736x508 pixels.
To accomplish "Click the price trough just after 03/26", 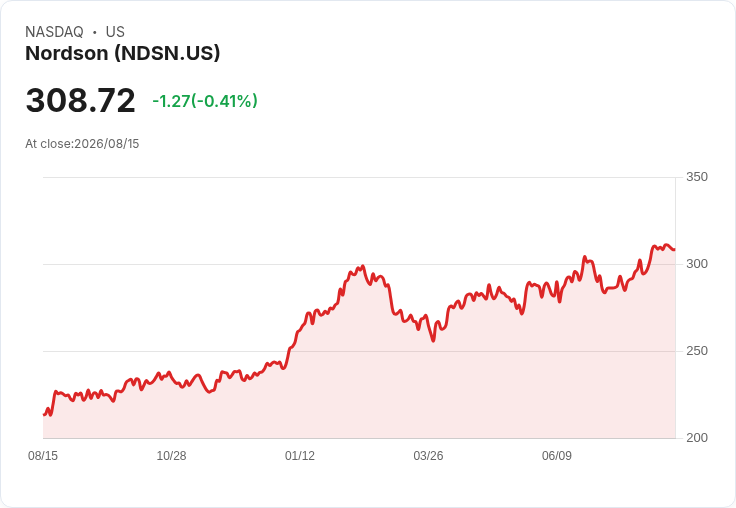I will click(433, 341).
